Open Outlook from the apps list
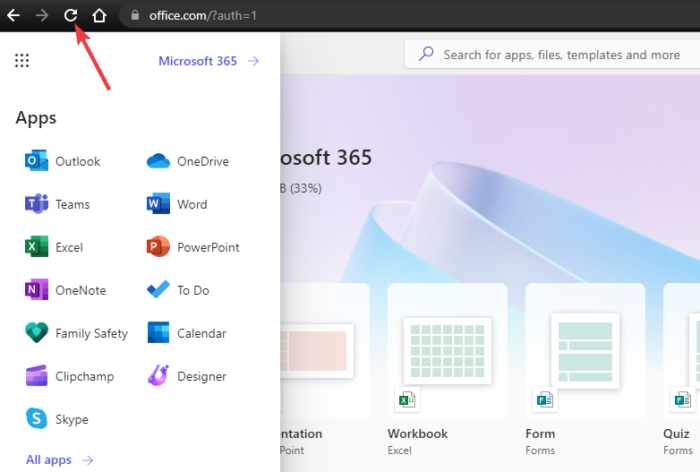The width and height of the screenshot is (700, 472). 62,161
